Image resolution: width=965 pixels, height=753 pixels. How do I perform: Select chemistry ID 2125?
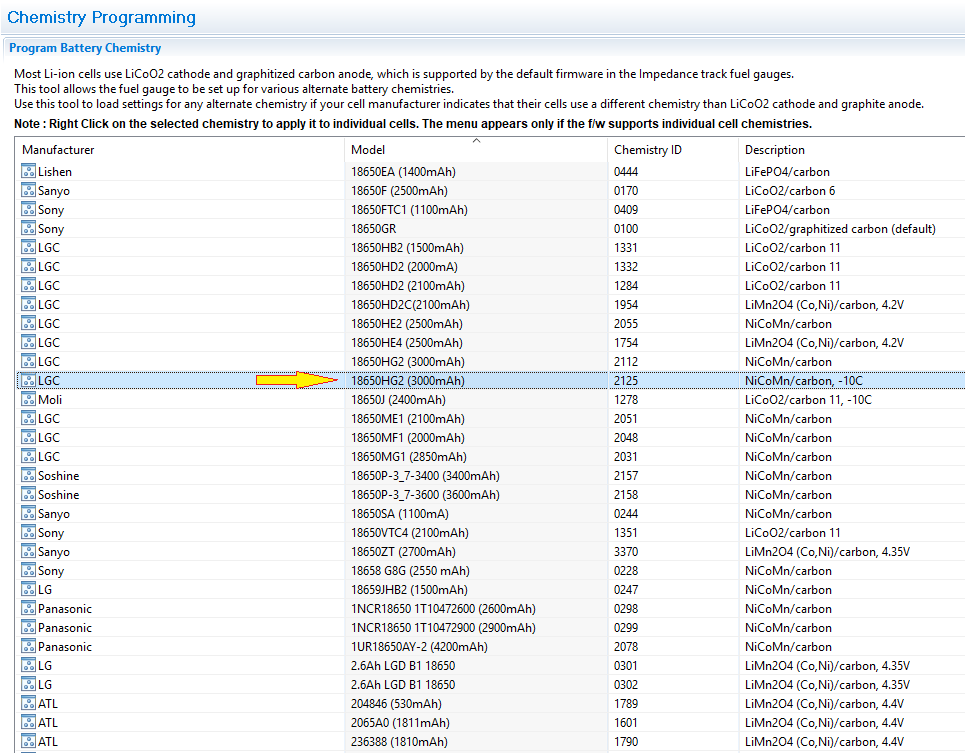click(626, 381)
